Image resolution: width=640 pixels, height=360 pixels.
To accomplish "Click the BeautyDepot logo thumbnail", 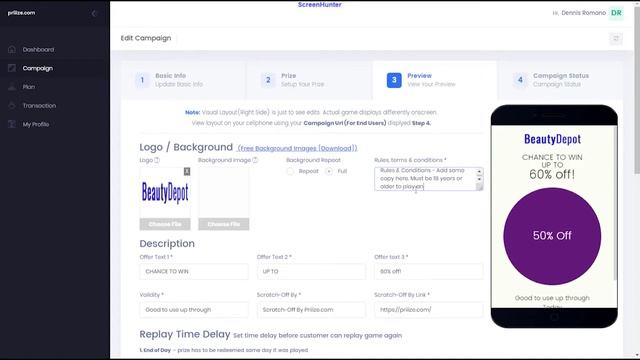I will [x=165, y=192].
